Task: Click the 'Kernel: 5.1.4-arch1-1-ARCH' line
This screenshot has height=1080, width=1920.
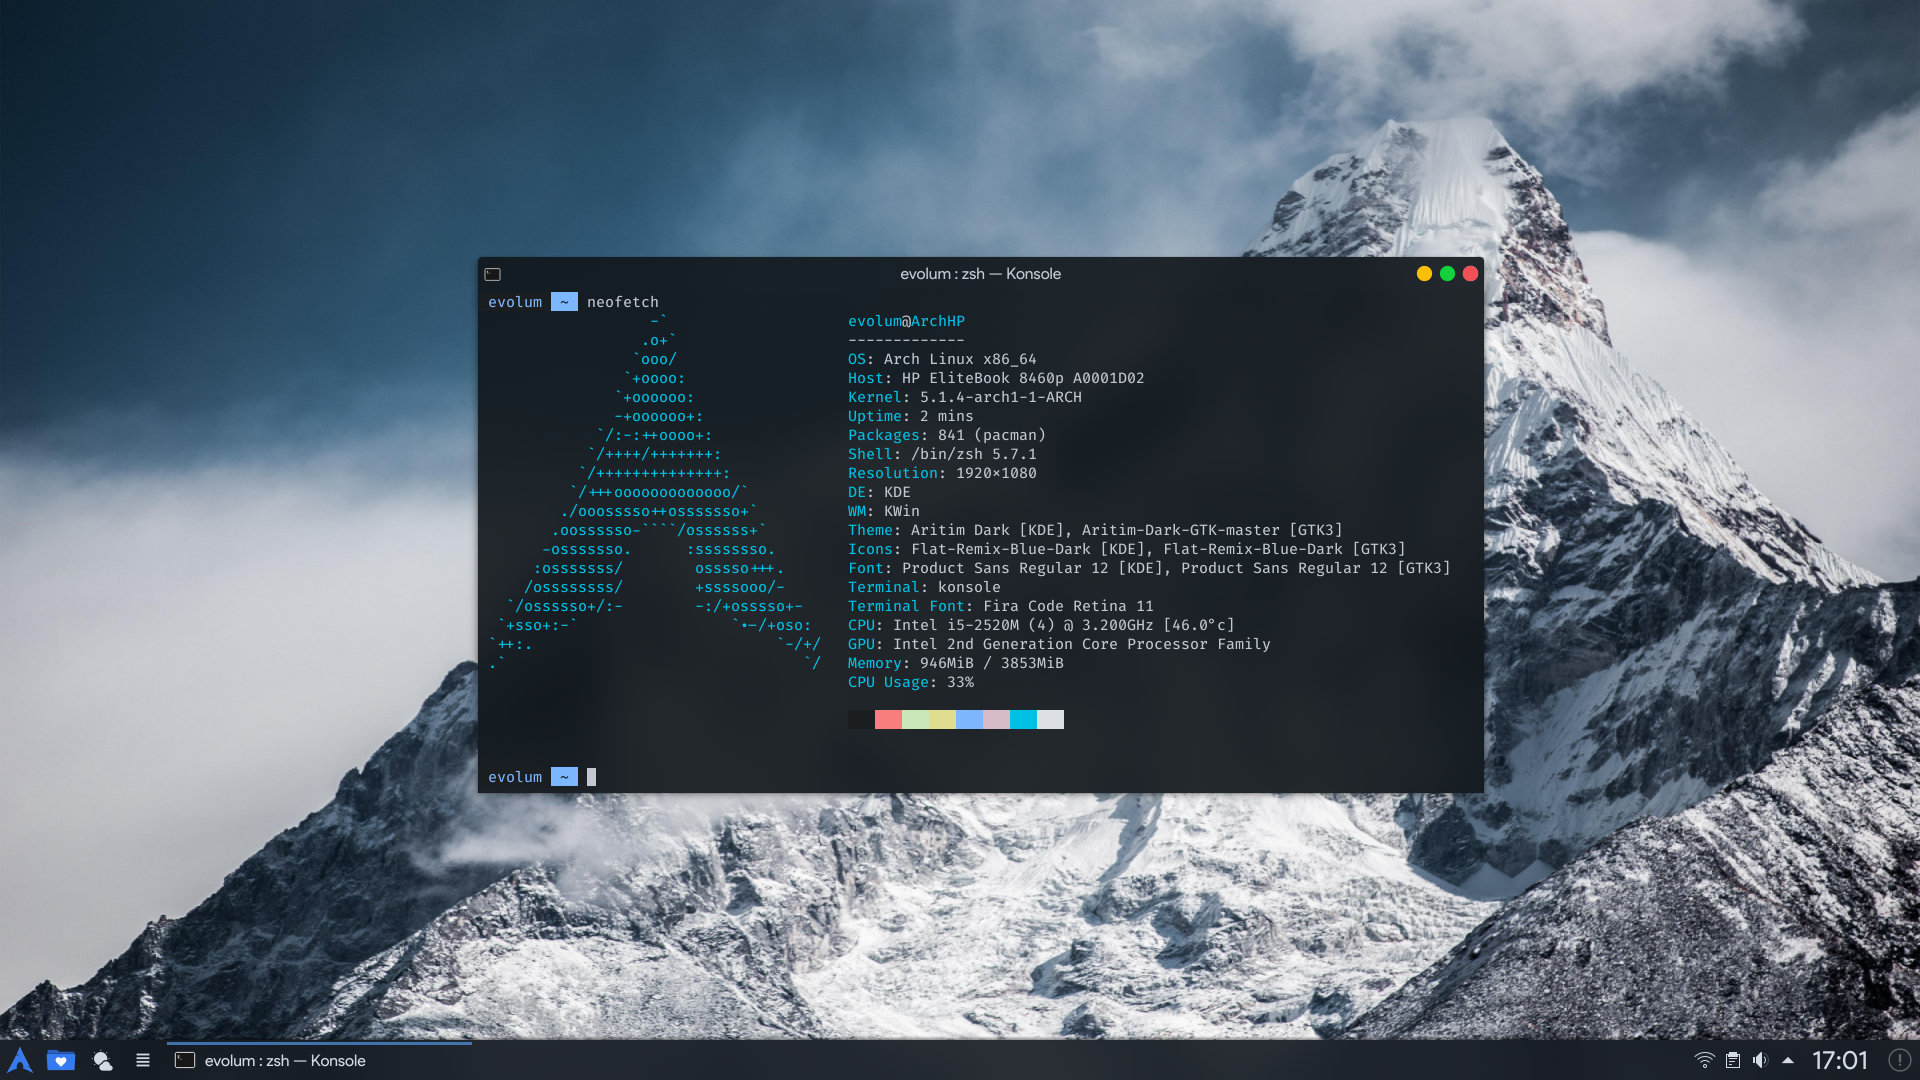Action: (x=965, y=397)
